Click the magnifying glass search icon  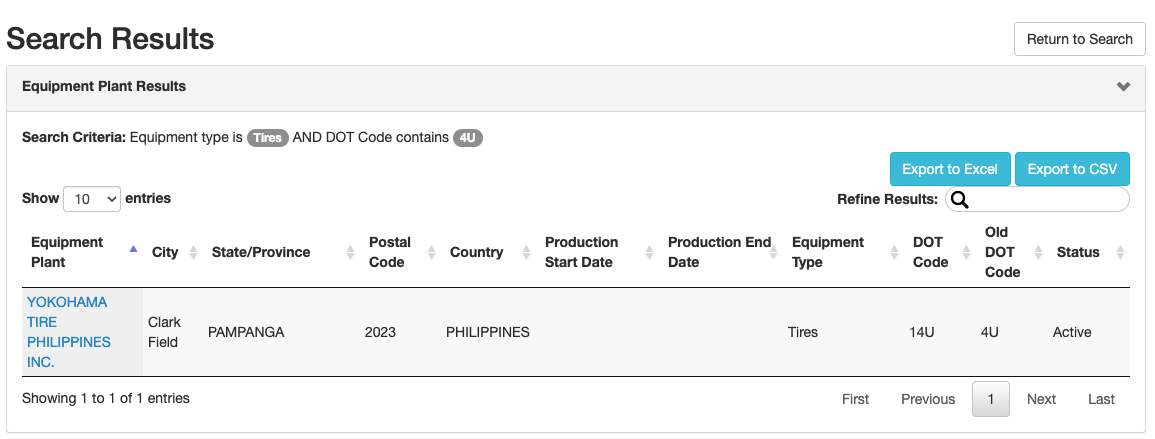pos(960,200)
